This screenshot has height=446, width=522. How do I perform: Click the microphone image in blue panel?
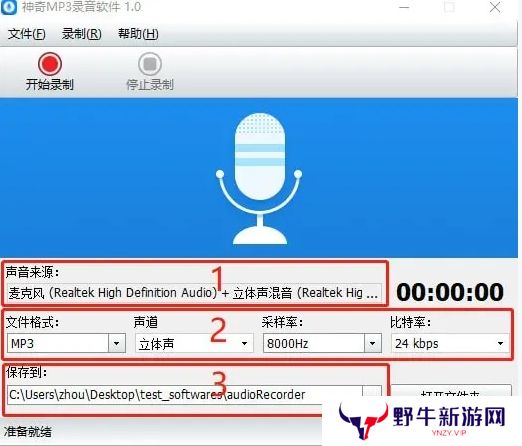(259, 178)
